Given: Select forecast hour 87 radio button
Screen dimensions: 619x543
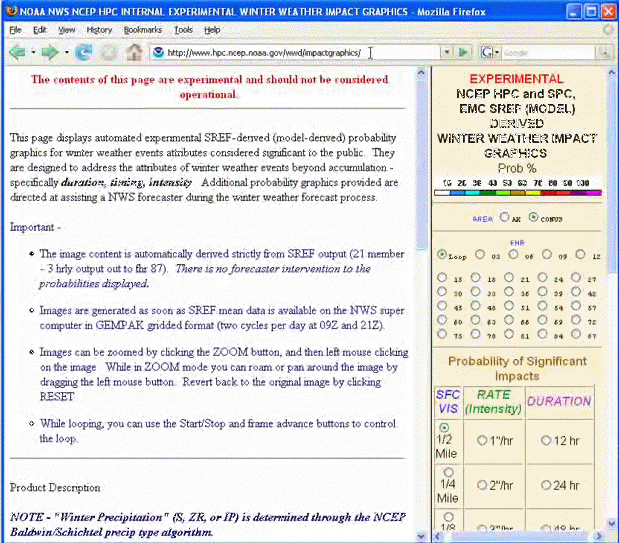Looking at the screenshot, I should click(x=576, y=334).
